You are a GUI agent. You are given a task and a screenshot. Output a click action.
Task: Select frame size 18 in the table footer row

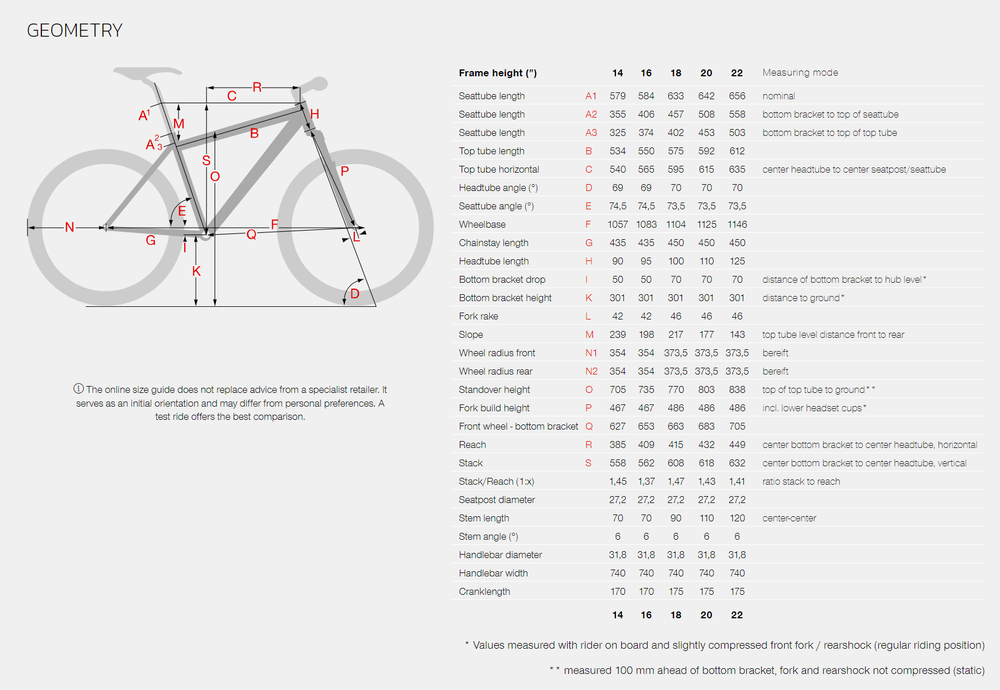click(x=676, y=615)
